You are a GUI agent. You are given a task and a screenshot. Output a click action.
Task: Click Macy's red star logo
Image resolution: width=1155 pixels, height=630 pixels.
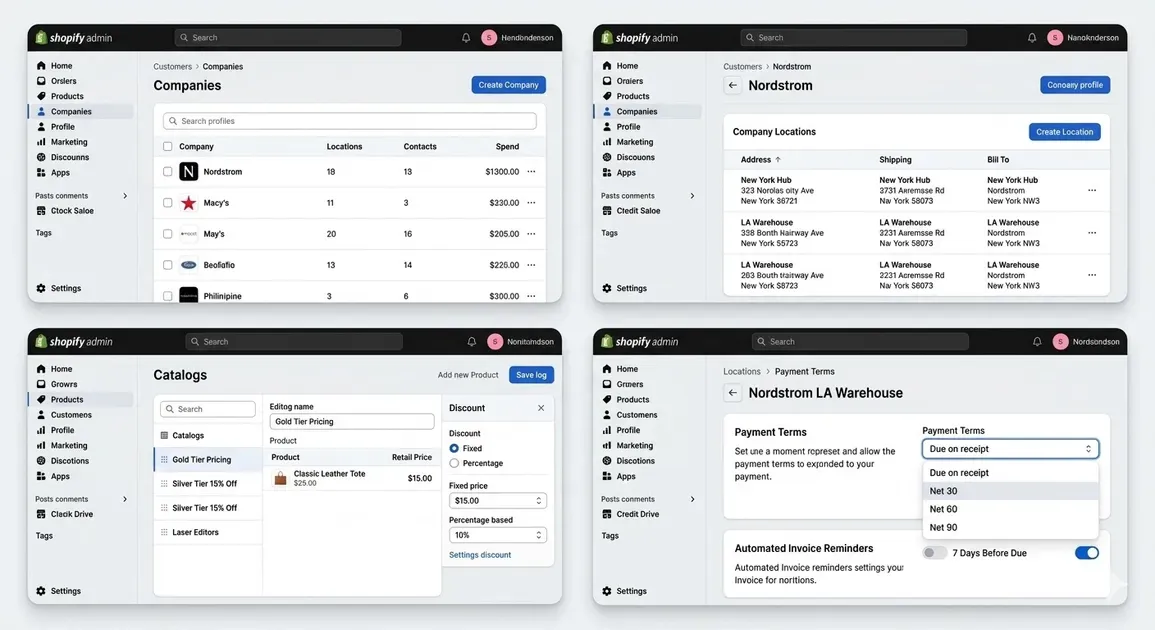coord(189,203)
